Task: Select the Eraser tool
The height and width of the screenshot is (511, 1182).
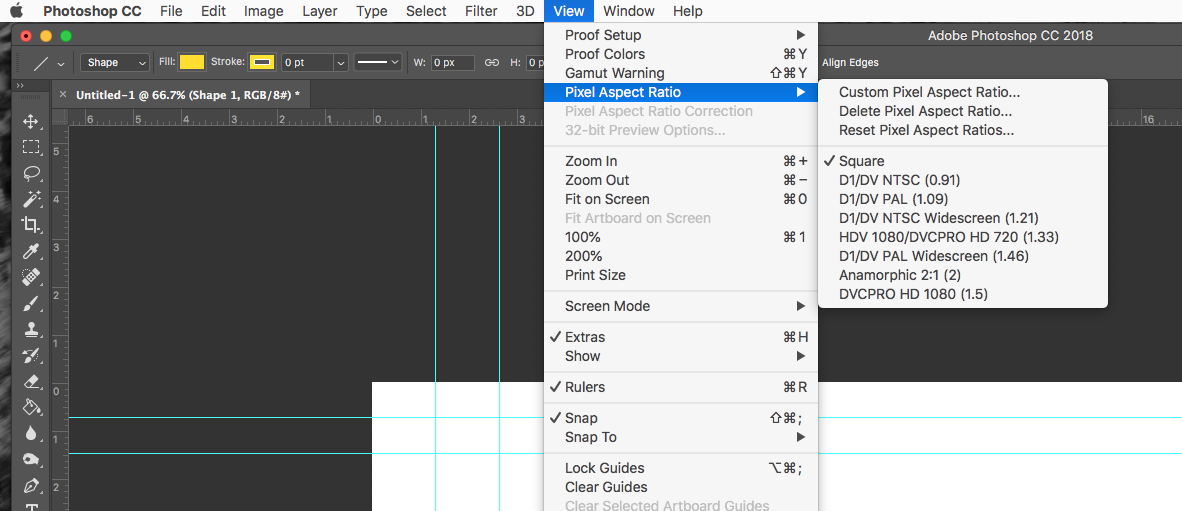Action: (31, 381)
